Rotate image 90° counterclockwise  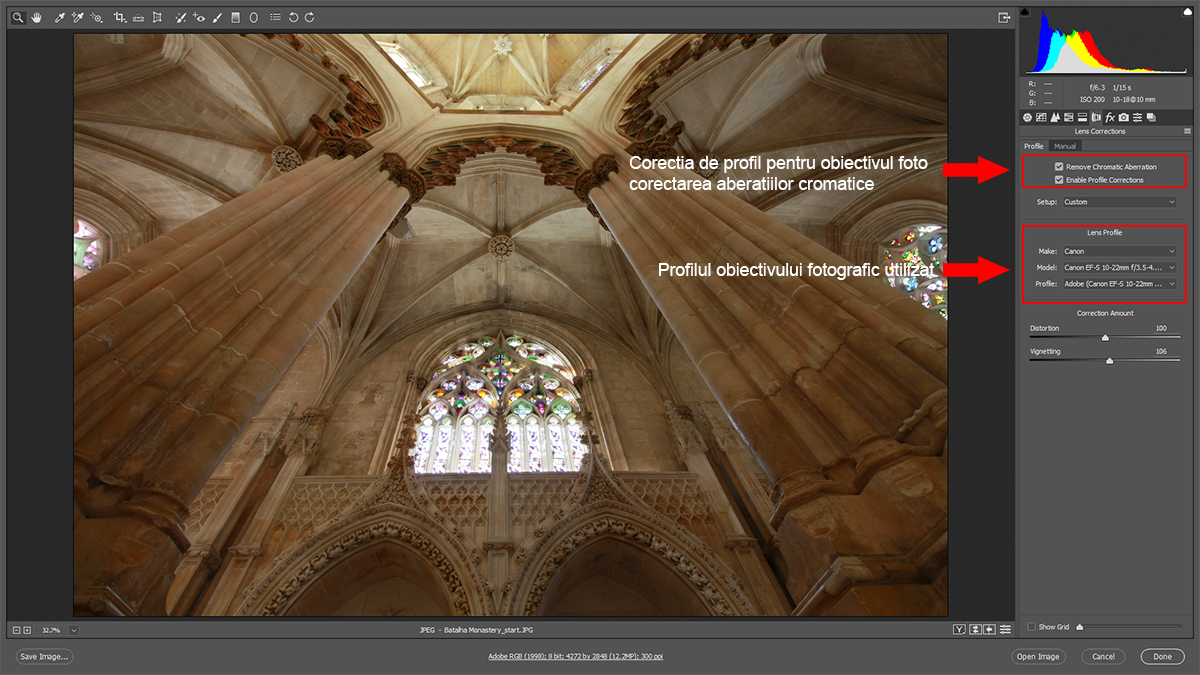click(293, 17)
